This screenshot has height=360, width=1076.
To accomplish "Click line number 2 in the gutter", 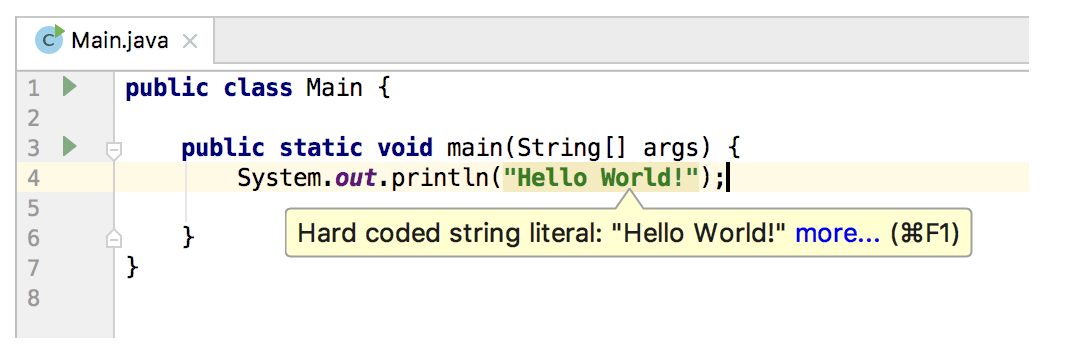I will (x=34, y=119).
